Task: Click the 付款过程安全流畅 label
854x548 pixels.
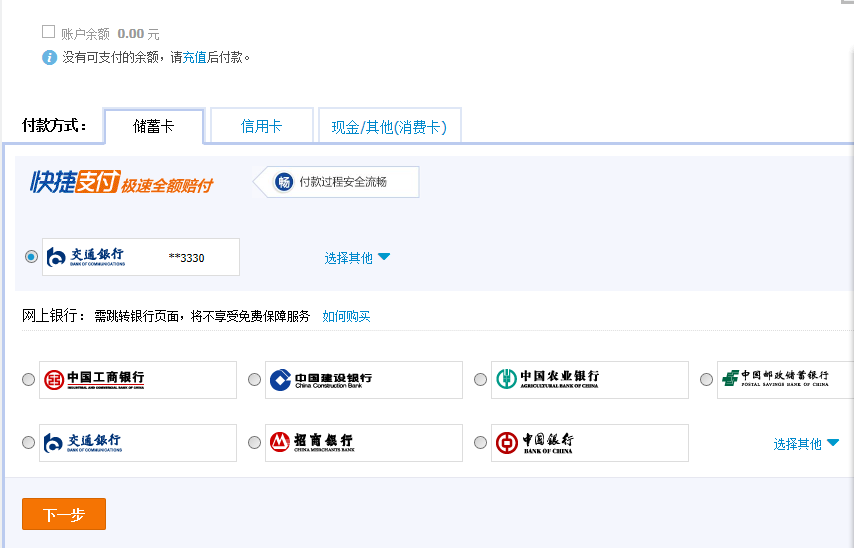Action: coord(343,182)
